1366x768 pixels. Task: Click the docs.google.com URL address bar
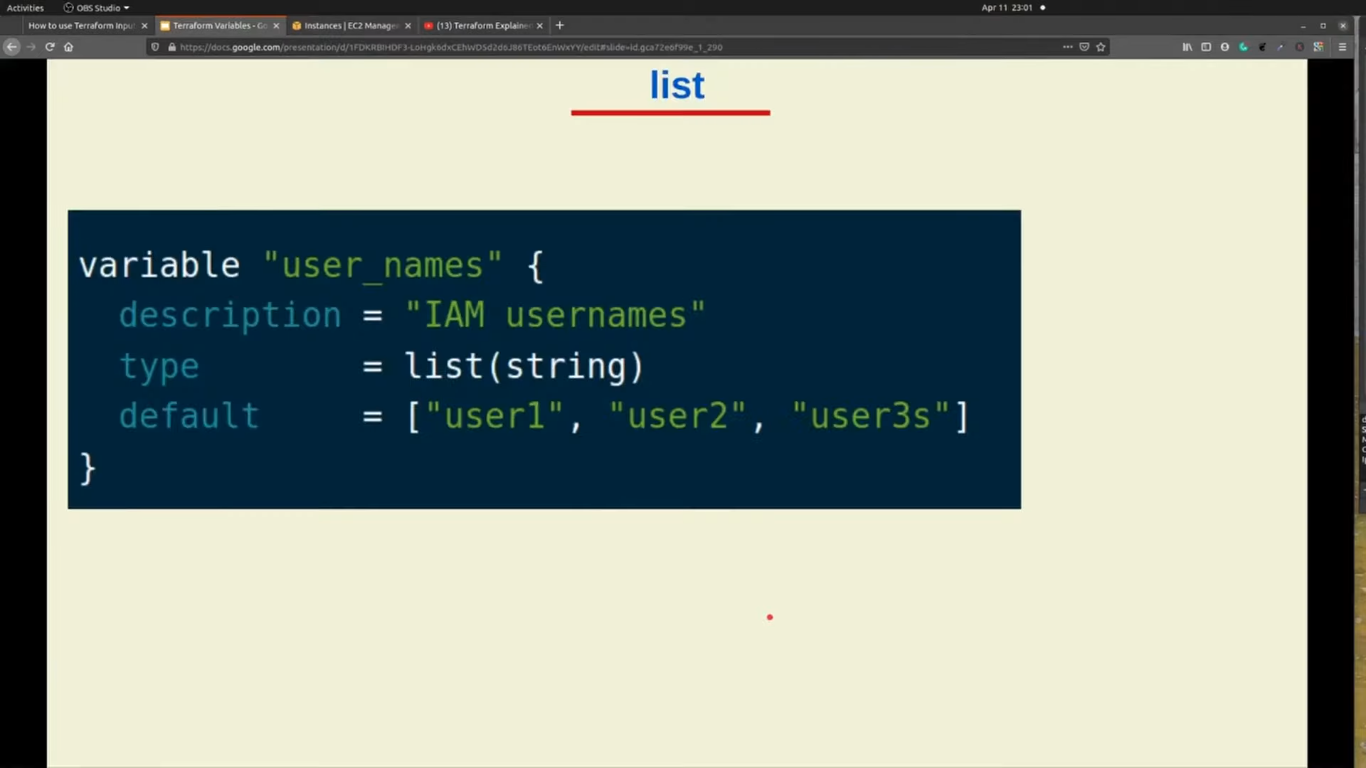click(600, 47)
